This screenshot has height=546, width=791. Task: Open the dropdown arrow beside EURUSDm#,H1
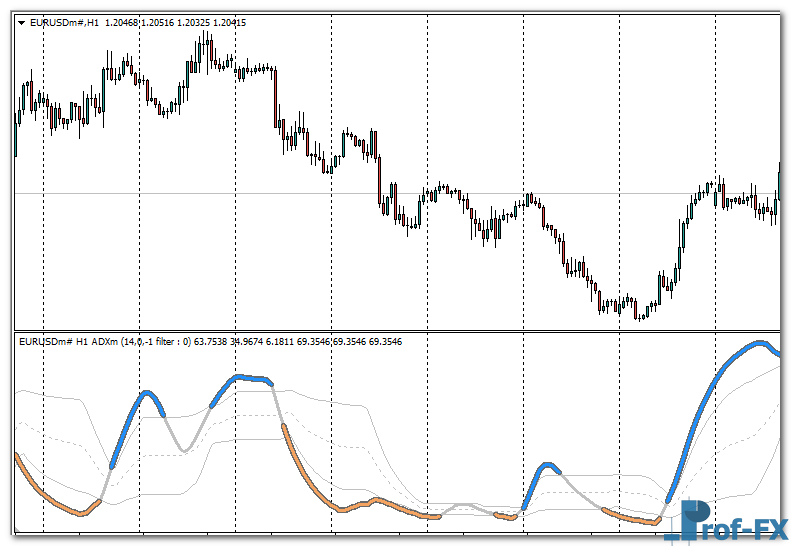[x=21, y=22]
